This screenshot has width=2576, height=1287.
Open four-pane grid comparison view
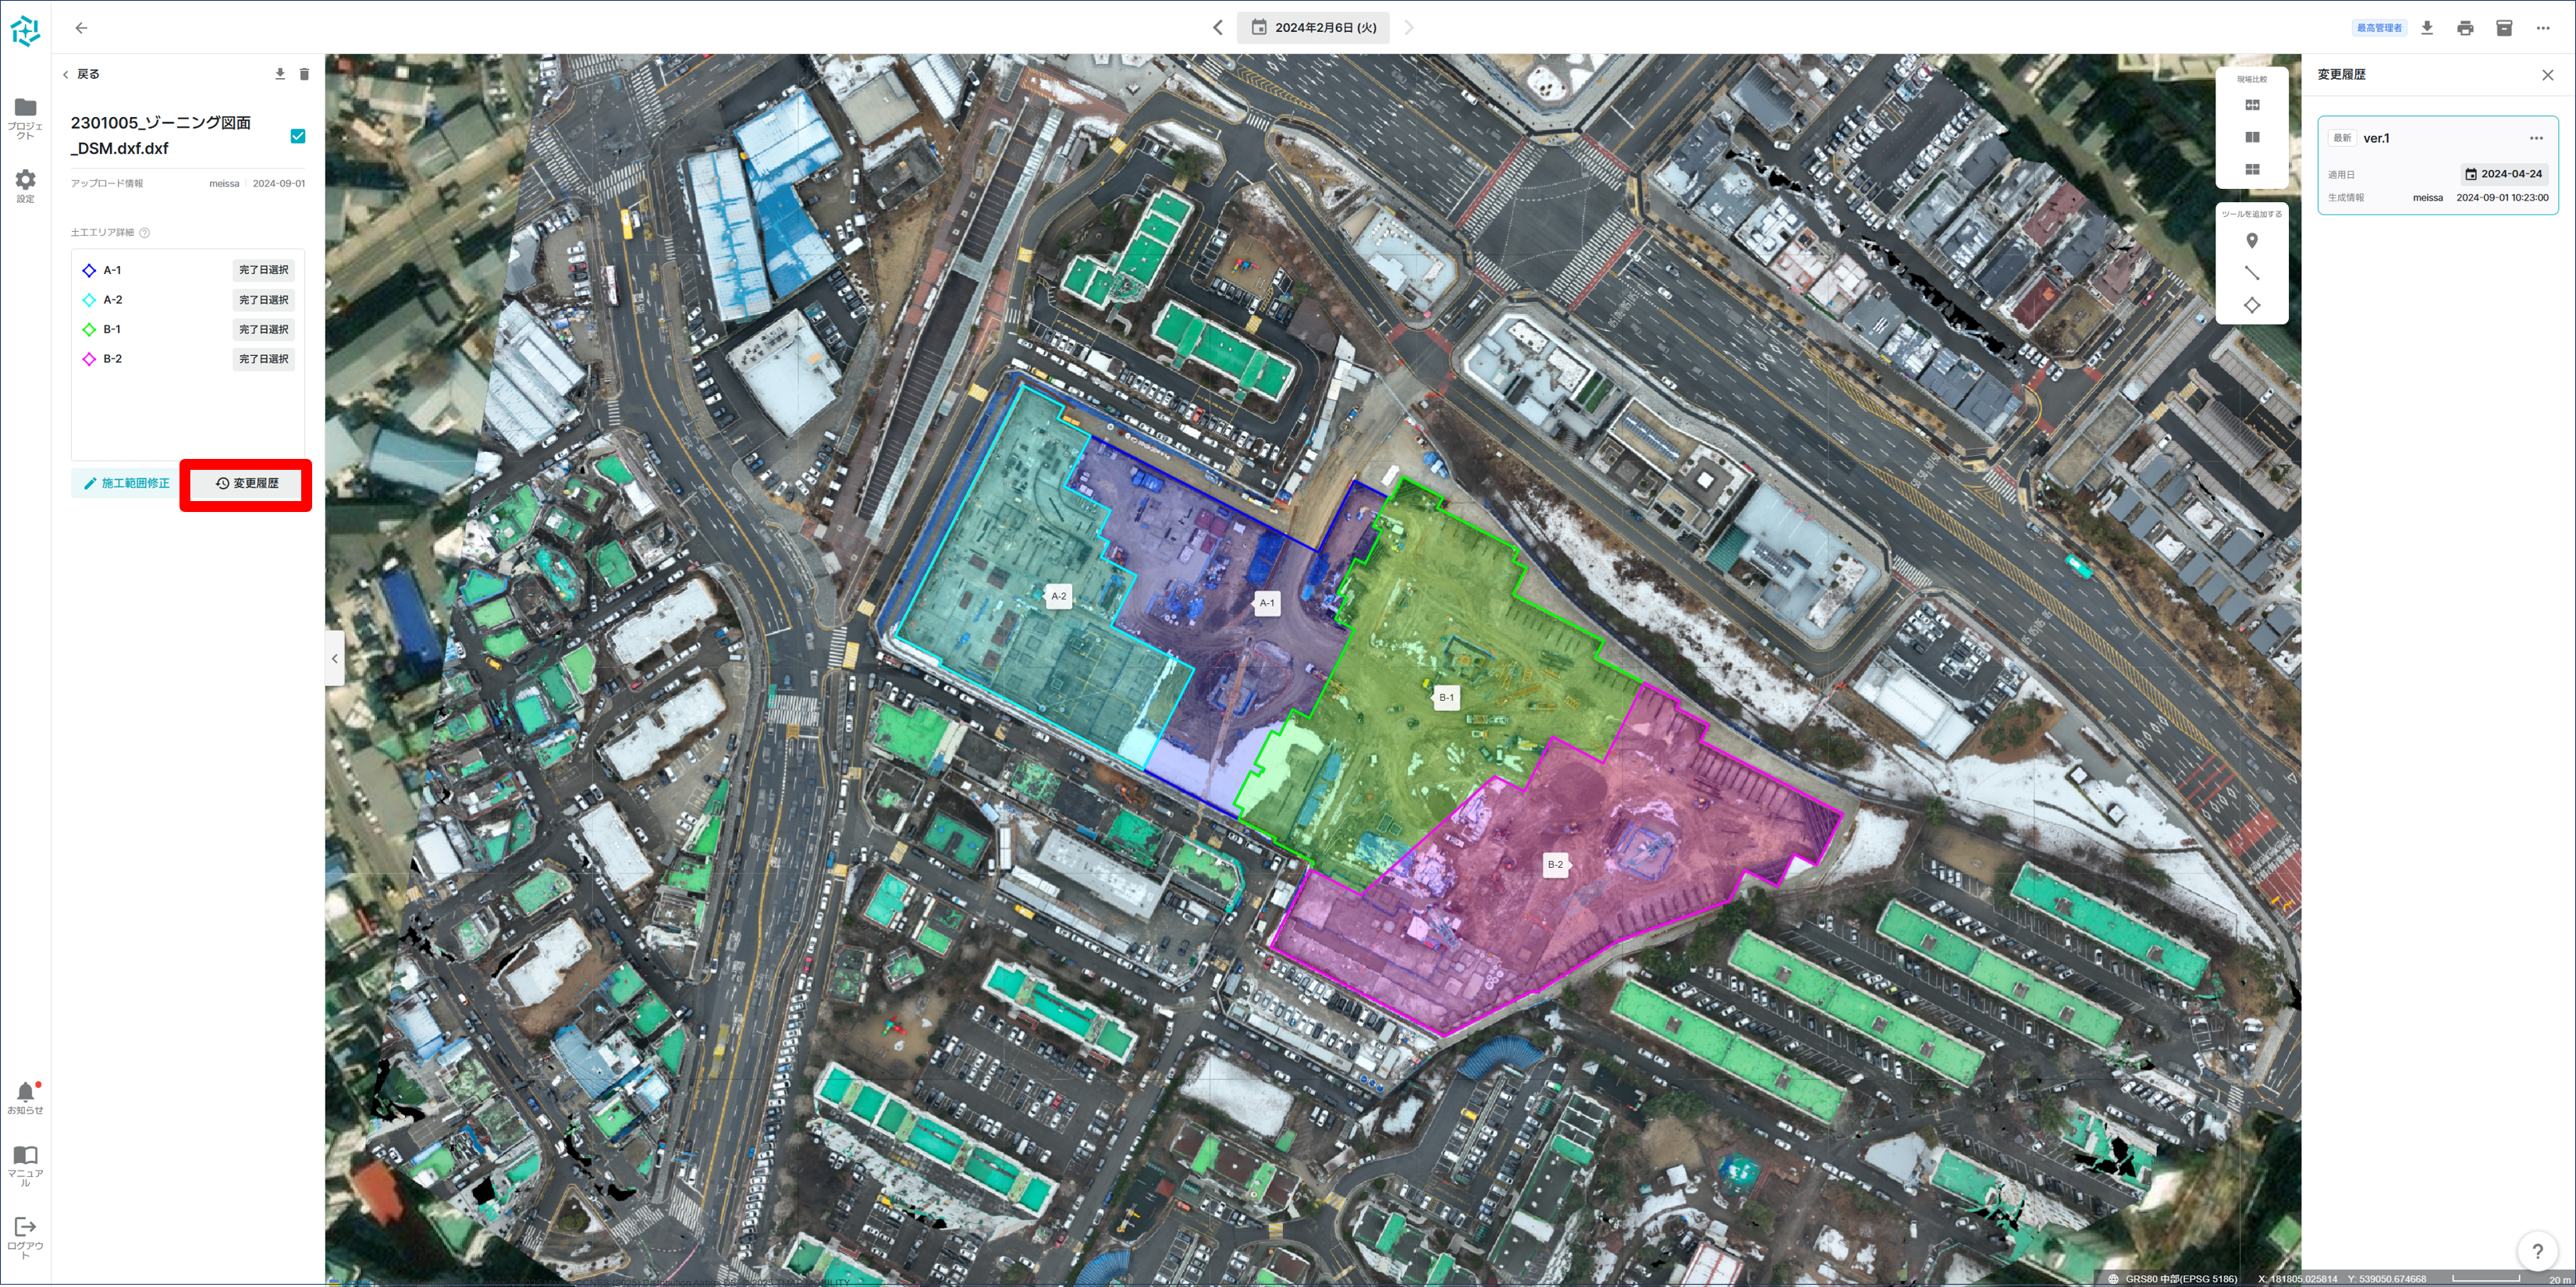(x=2252, y=169)
